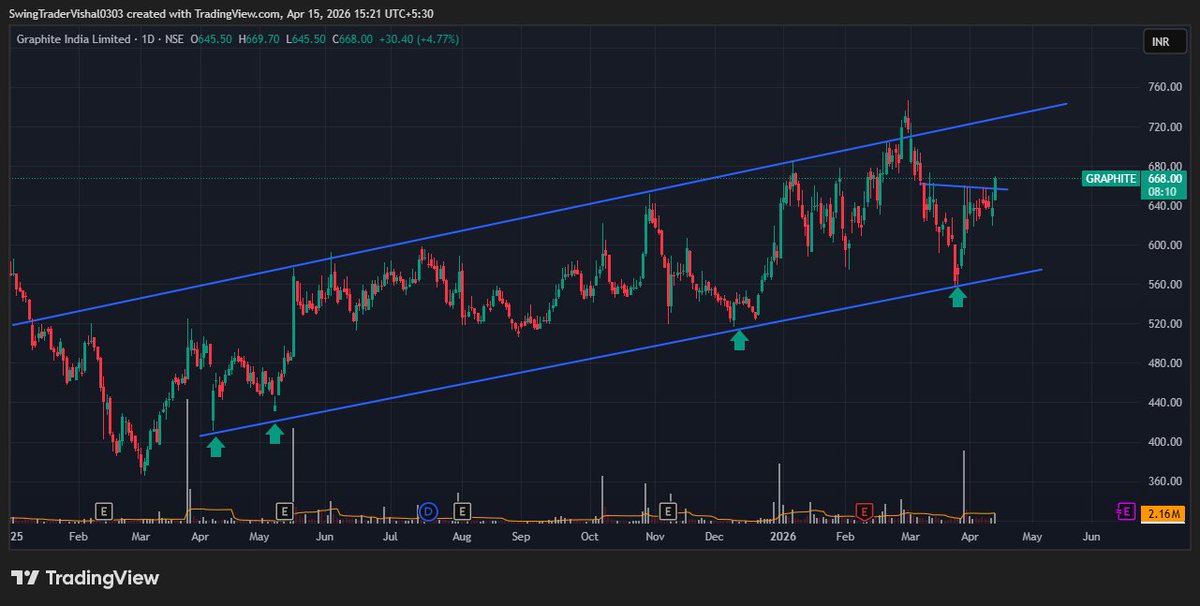Click the 600.00 price axis label
The image size is (1200, 606).
[1163, 245]
